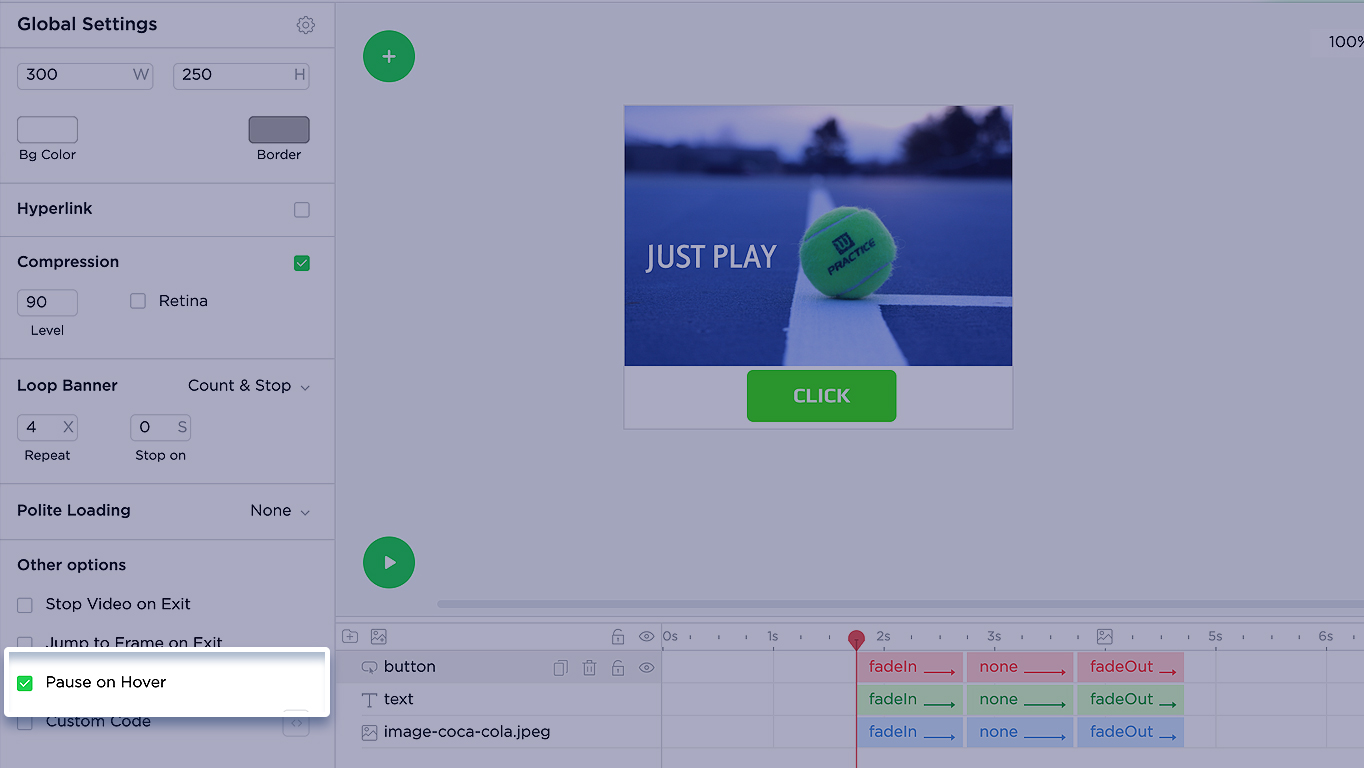Click the horizontal canvas scrollbar

click(x=900, y=604)
